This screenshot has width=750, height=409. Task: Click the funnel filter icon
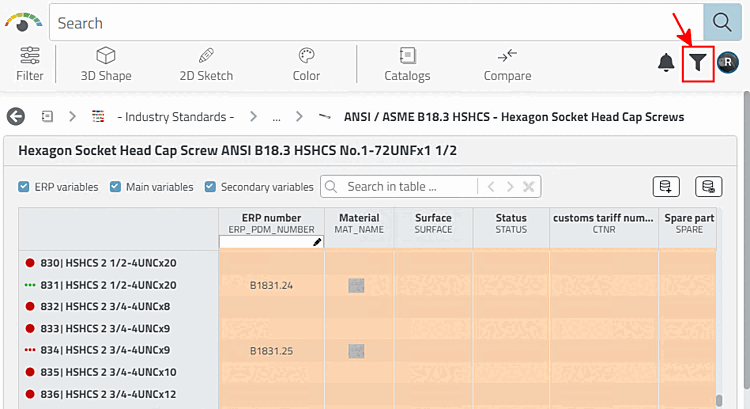coord(698,63)
